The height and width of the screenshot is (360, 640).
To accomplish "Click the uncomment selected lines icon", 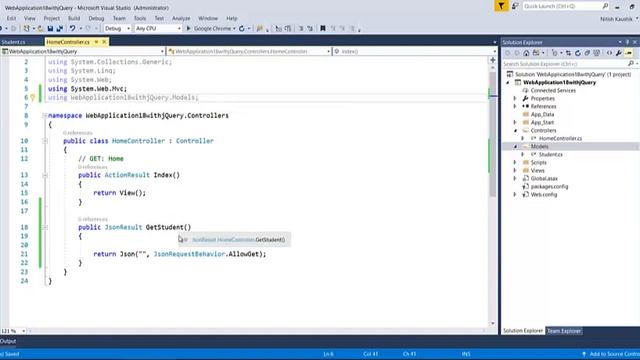I will tap(310, 29).
